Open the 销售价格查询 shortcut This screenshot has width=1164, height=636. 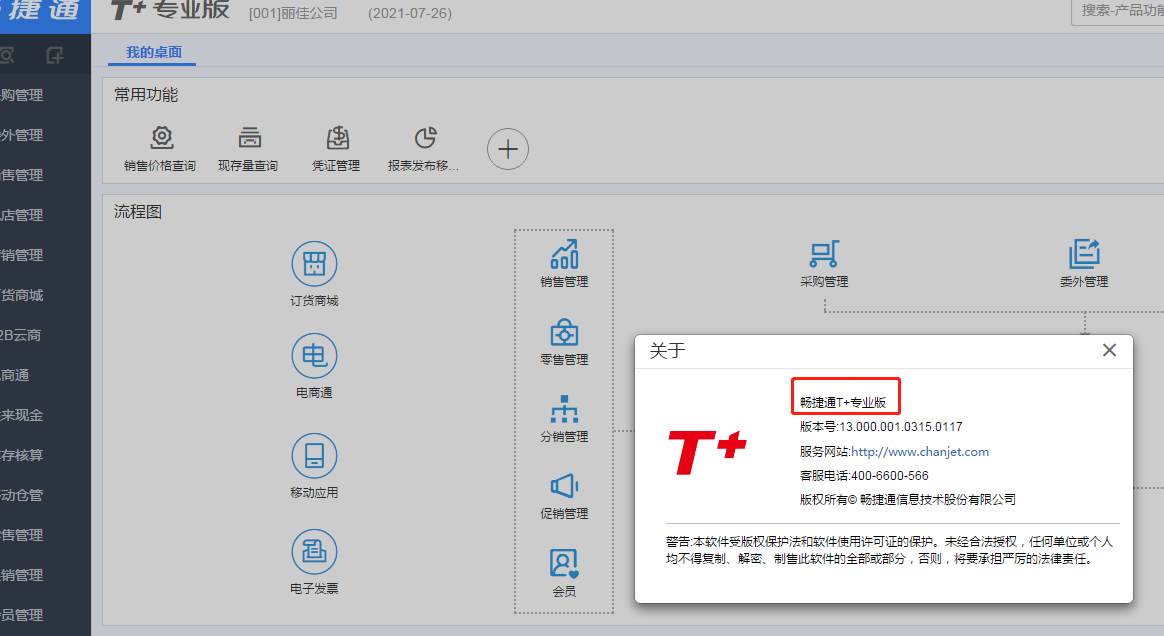[160, 149]
